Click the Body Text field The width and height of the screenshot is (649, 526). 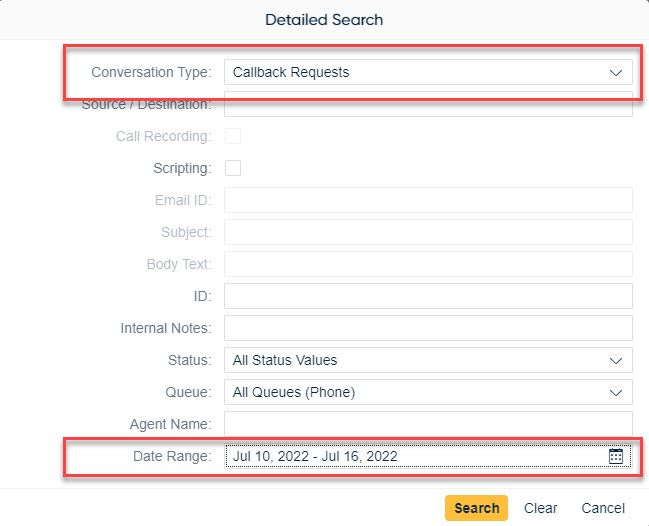(x=428, y=264)
